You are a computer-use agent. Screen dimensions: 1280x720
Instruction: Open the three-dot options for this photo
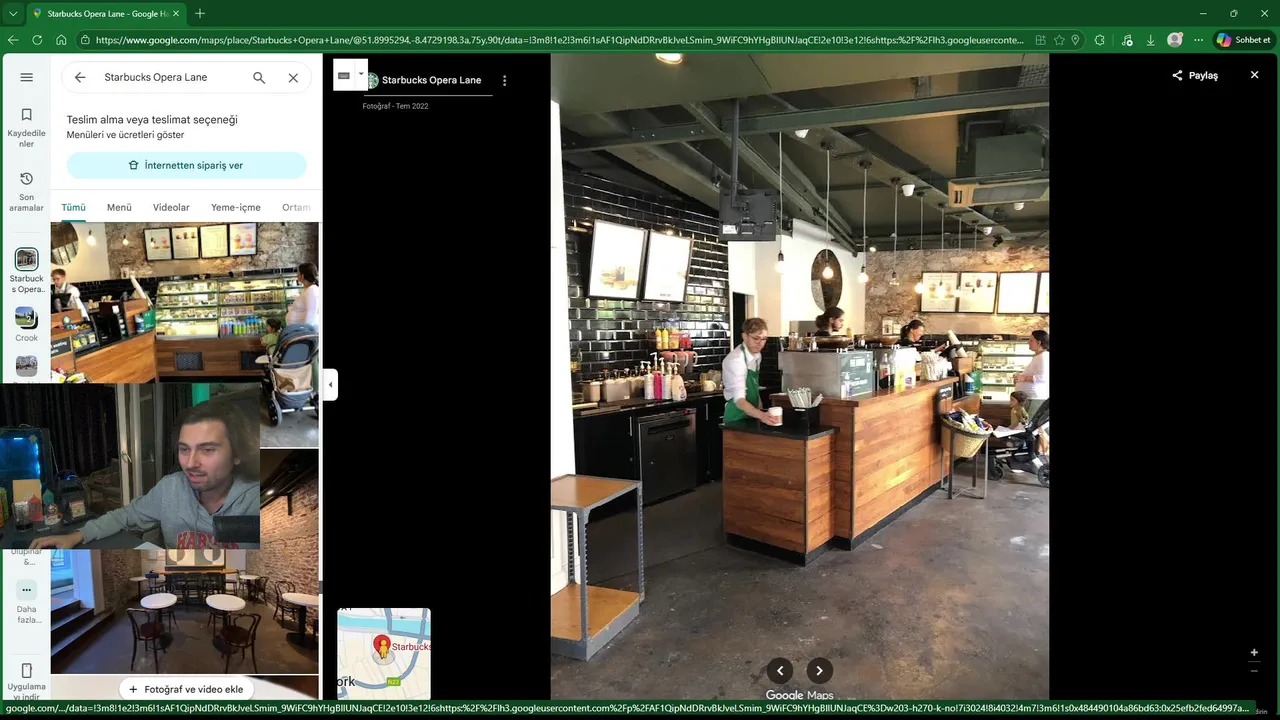click(x=504, y=80)
